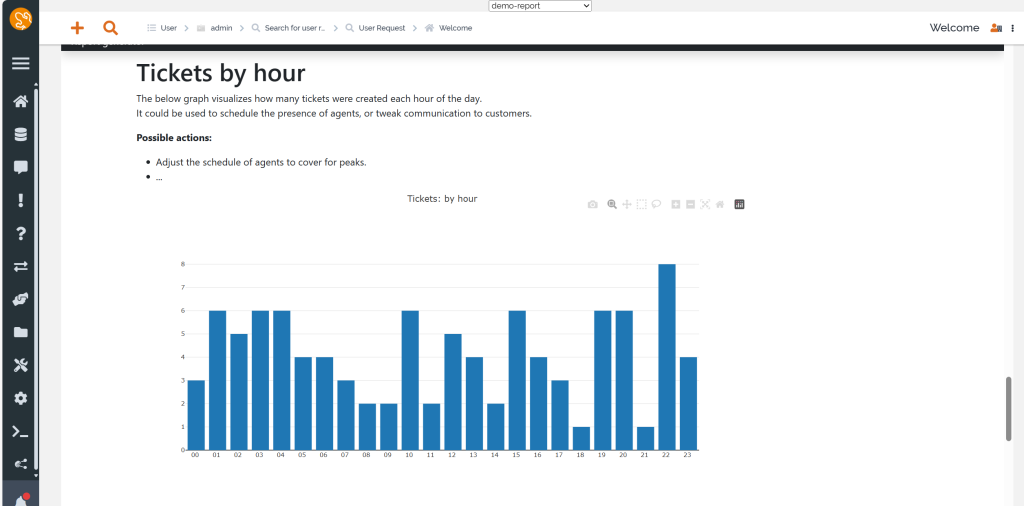This screenshot has height=506, width=1024.
Task: Select the User breadcrumb item
Action: [168, 28]
